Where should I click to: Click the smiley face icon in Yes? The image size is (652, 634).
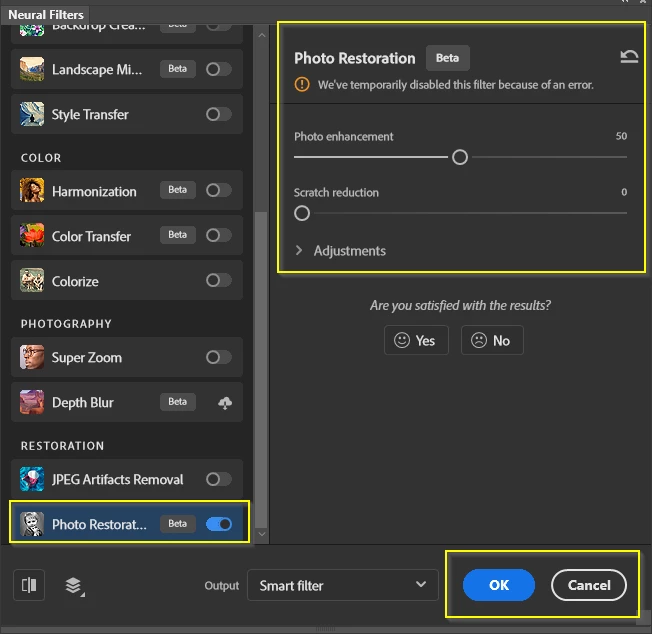402,340
